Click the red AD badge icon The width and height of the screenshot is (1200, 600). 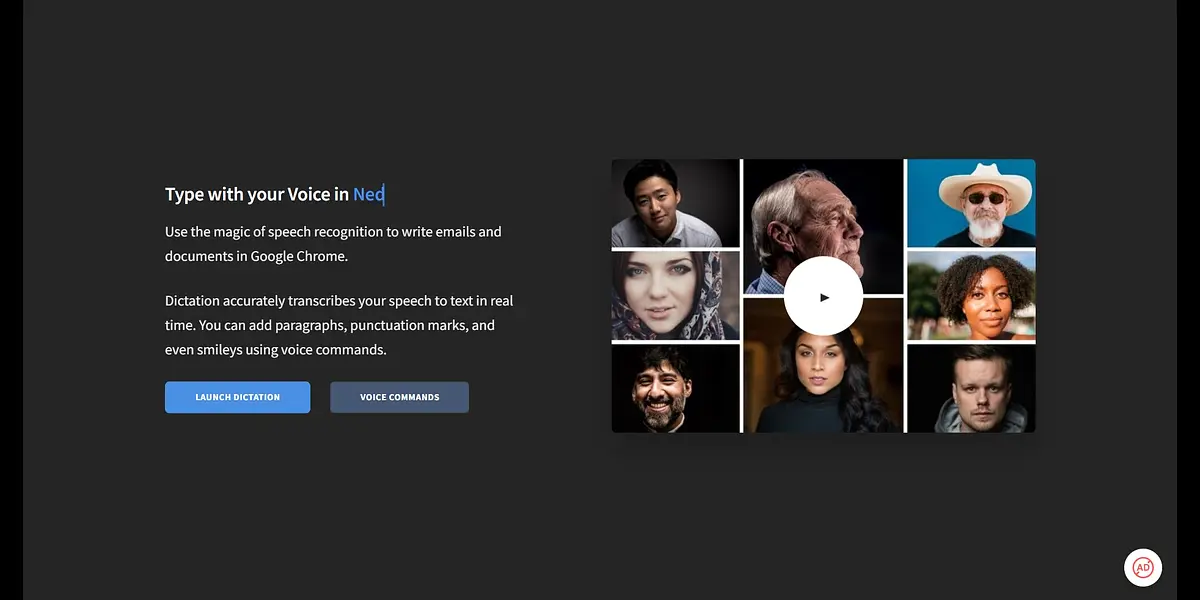click(x=1142, y=567)
